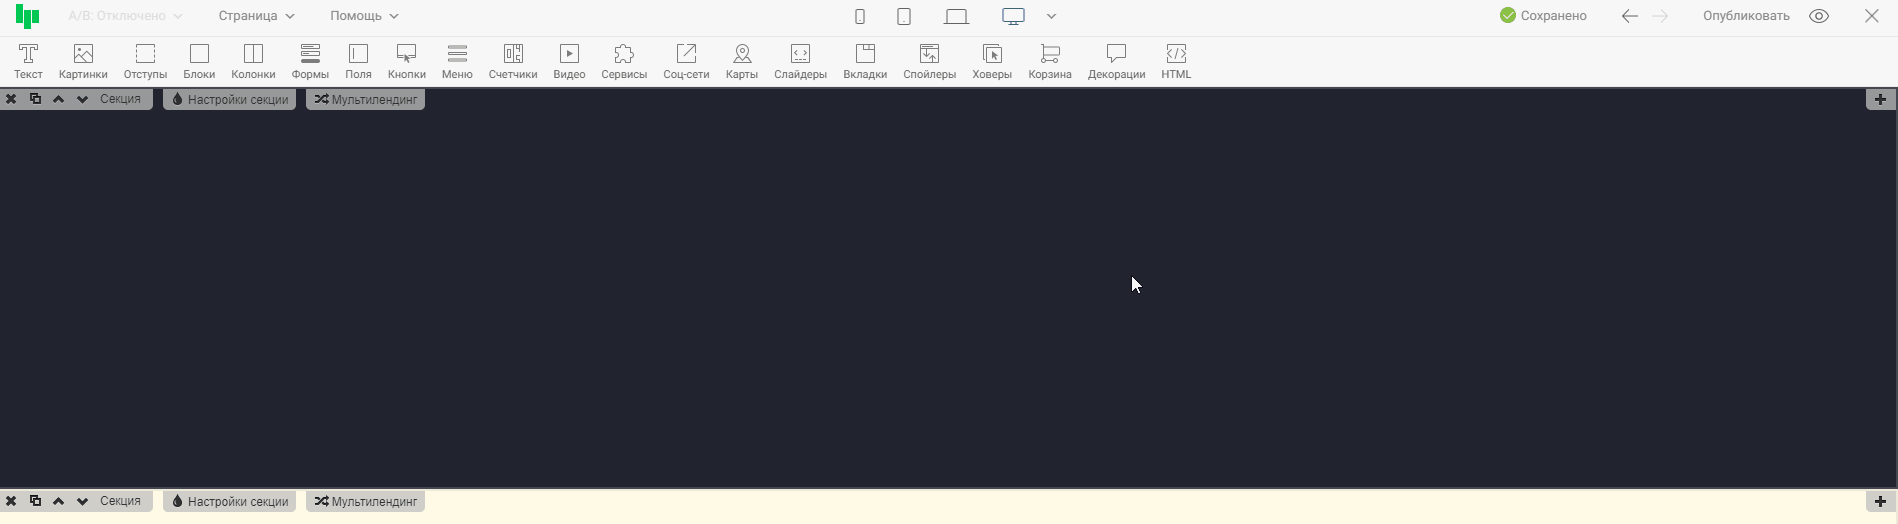The width and height of the screenshot is (1898, 524).
Task: Open the Страница menu
Action: click(256, 16)
